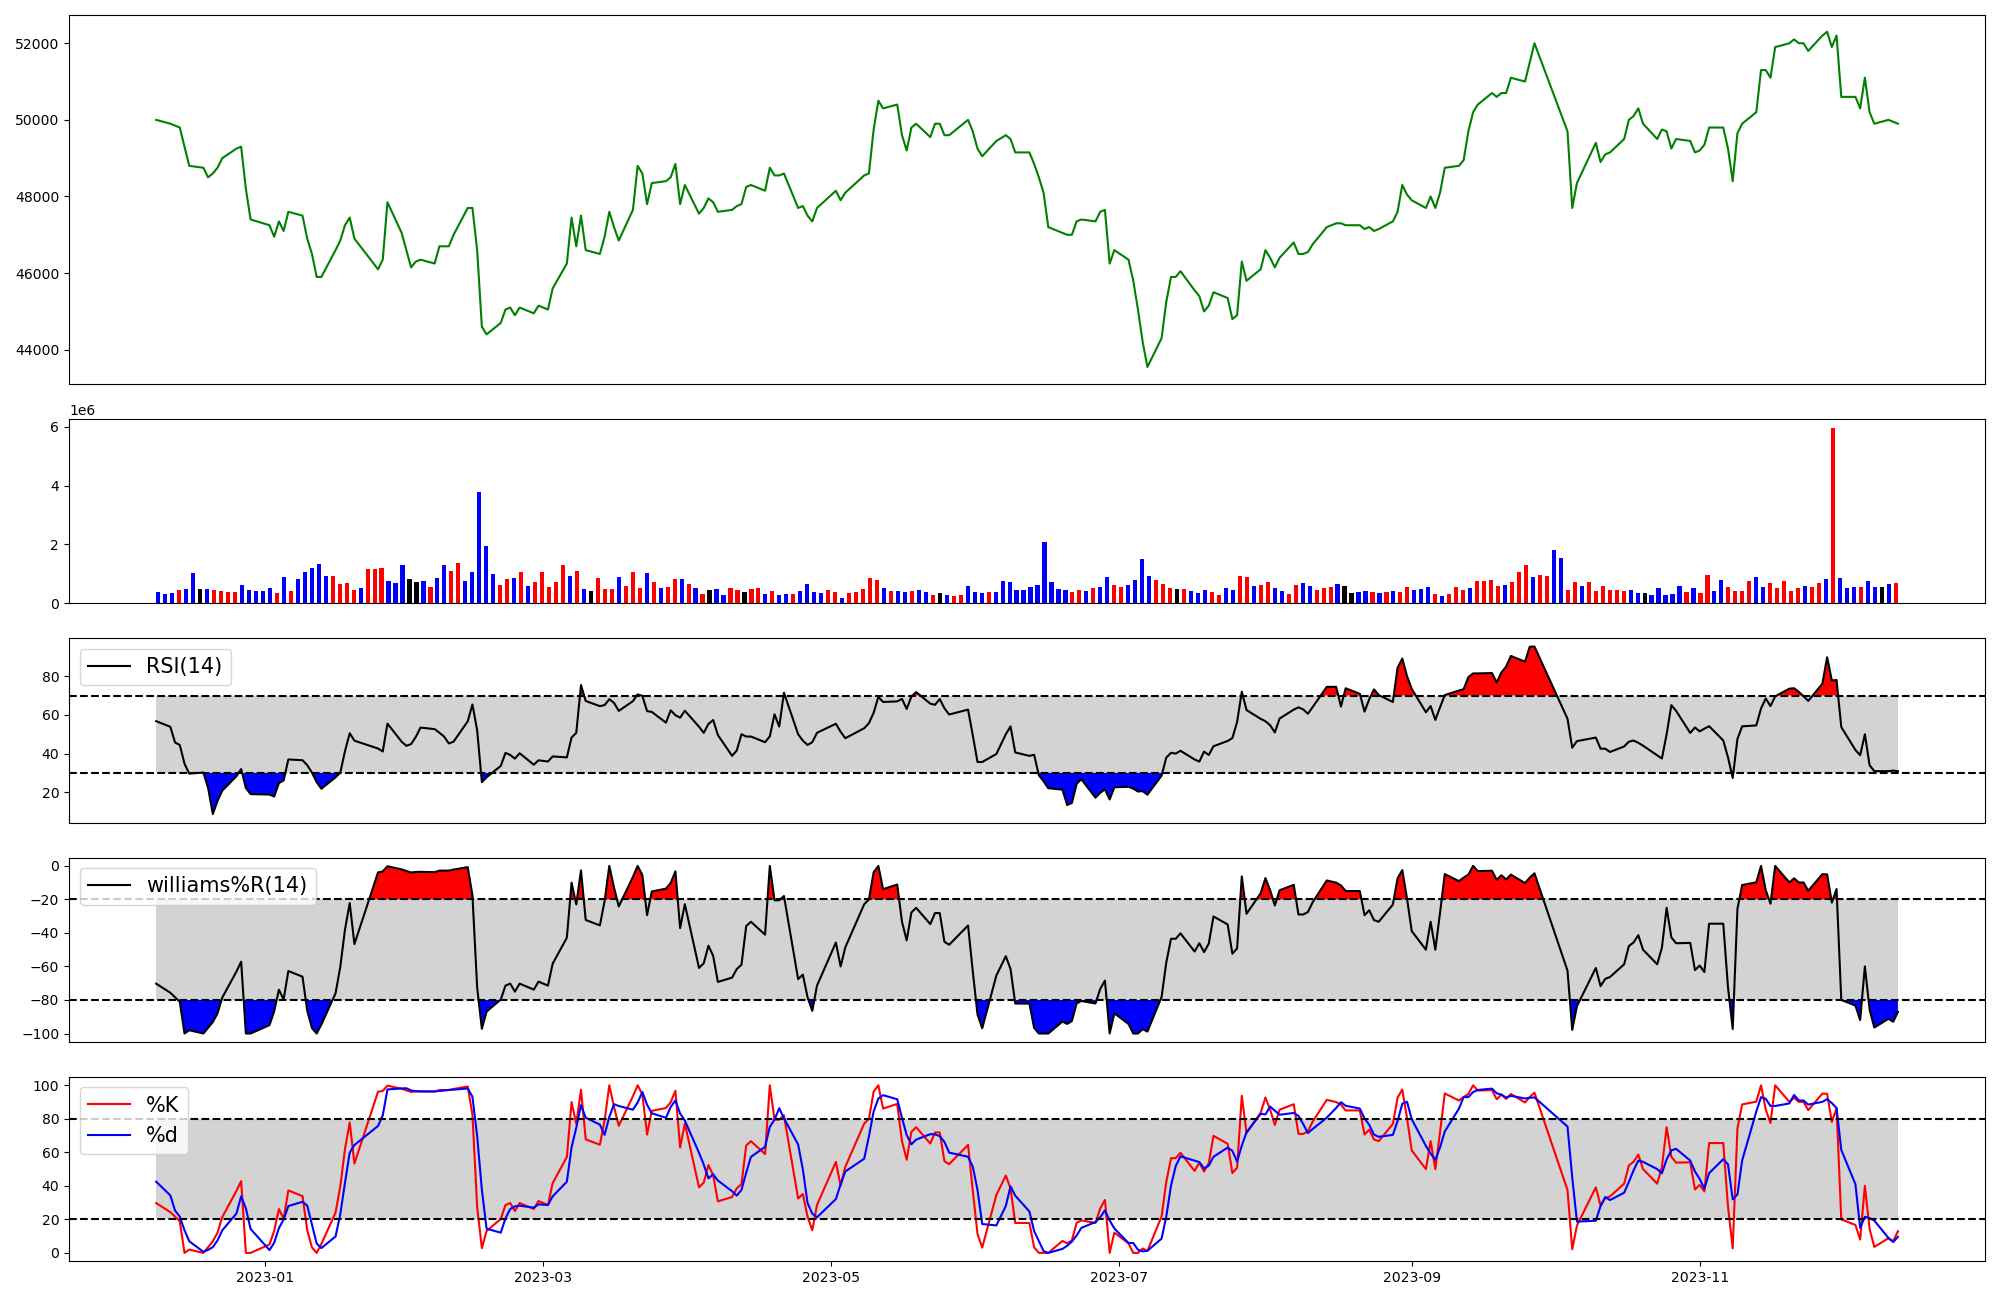The width and height of the screenshot is (2000, 1300).
Task: Click the price line's lowest point near 43500
Action: pos(1147,366)
